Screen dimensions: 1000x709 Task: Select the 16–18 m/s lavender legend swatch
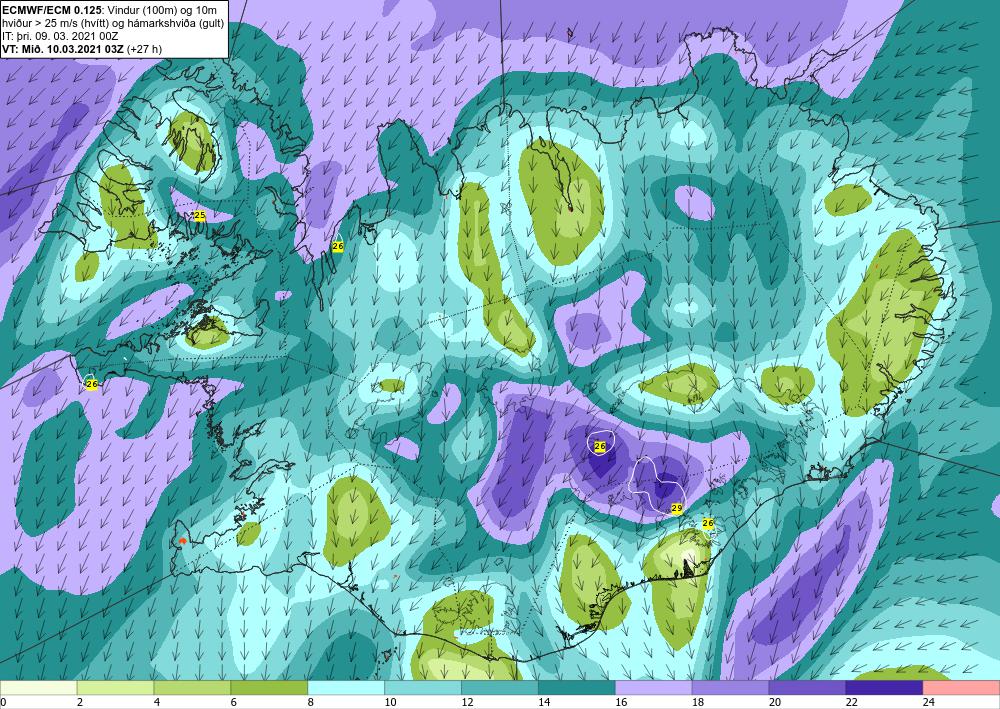[x=653, y=688]
